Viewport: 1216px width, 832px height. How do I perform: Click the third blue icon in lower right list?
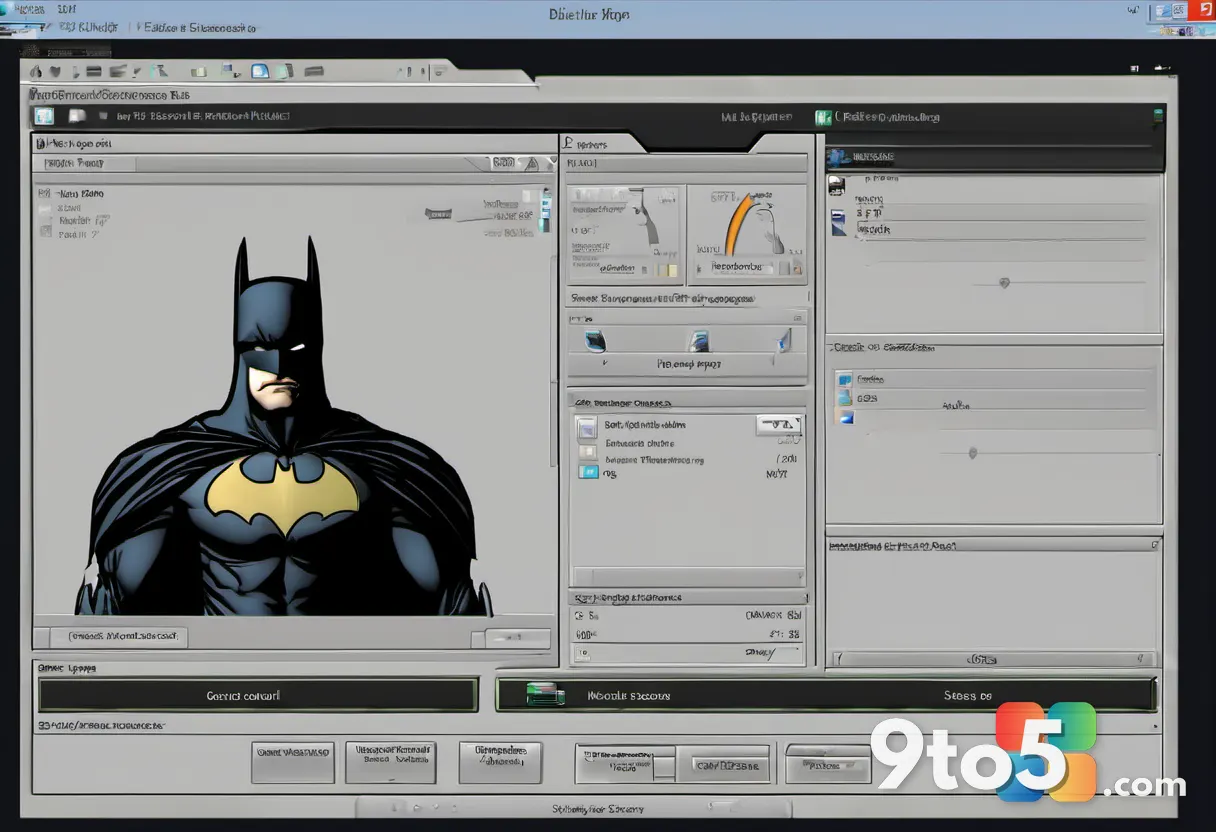click(x=846, y=417)
